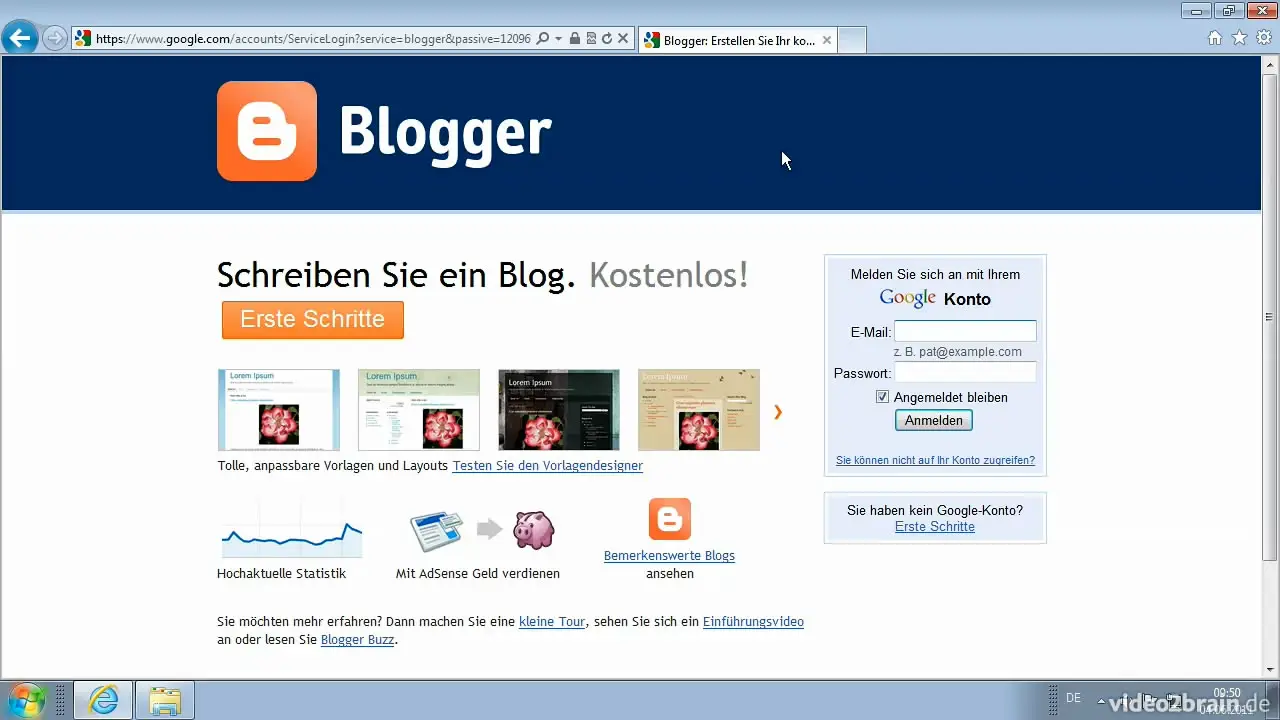Click the DE language indicator in taskbar
The height and width of the screenshot is (720, 1280).
[1073, 698]
